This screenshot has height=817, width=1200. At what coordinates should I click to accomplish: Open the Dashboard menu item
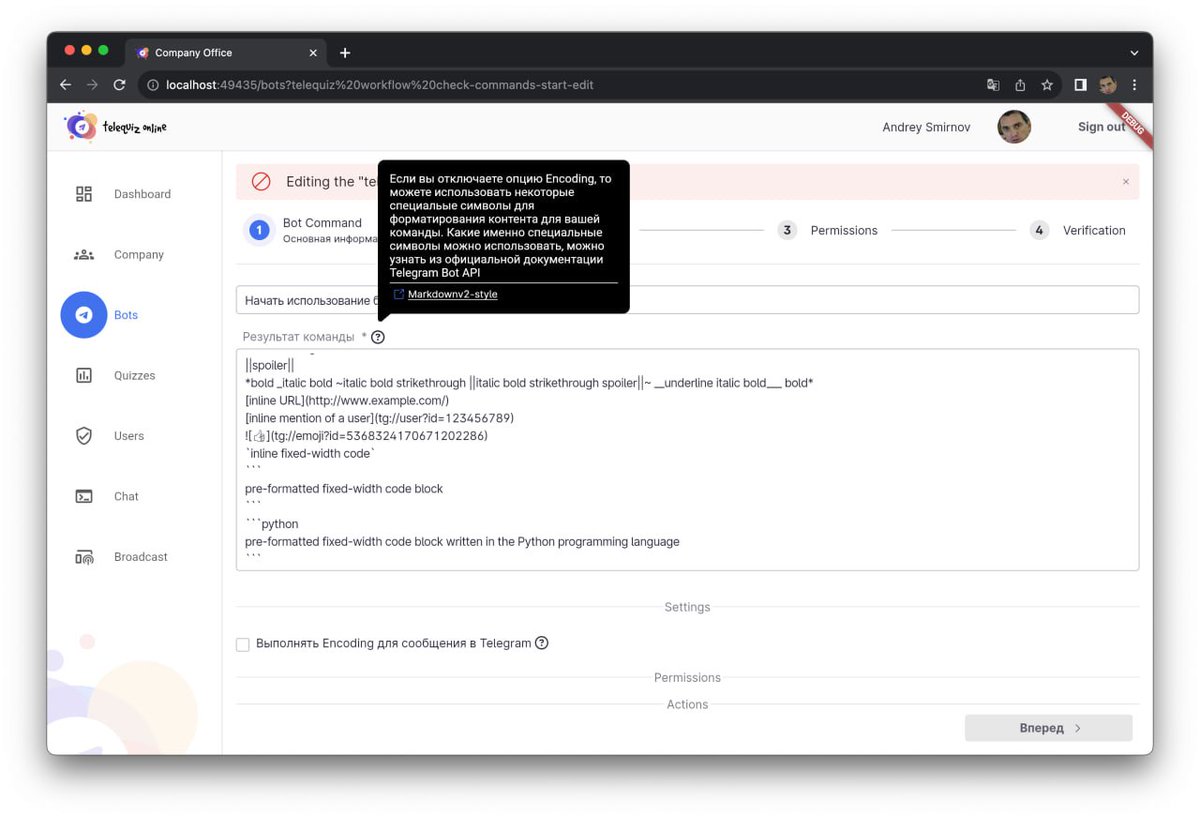142,194
